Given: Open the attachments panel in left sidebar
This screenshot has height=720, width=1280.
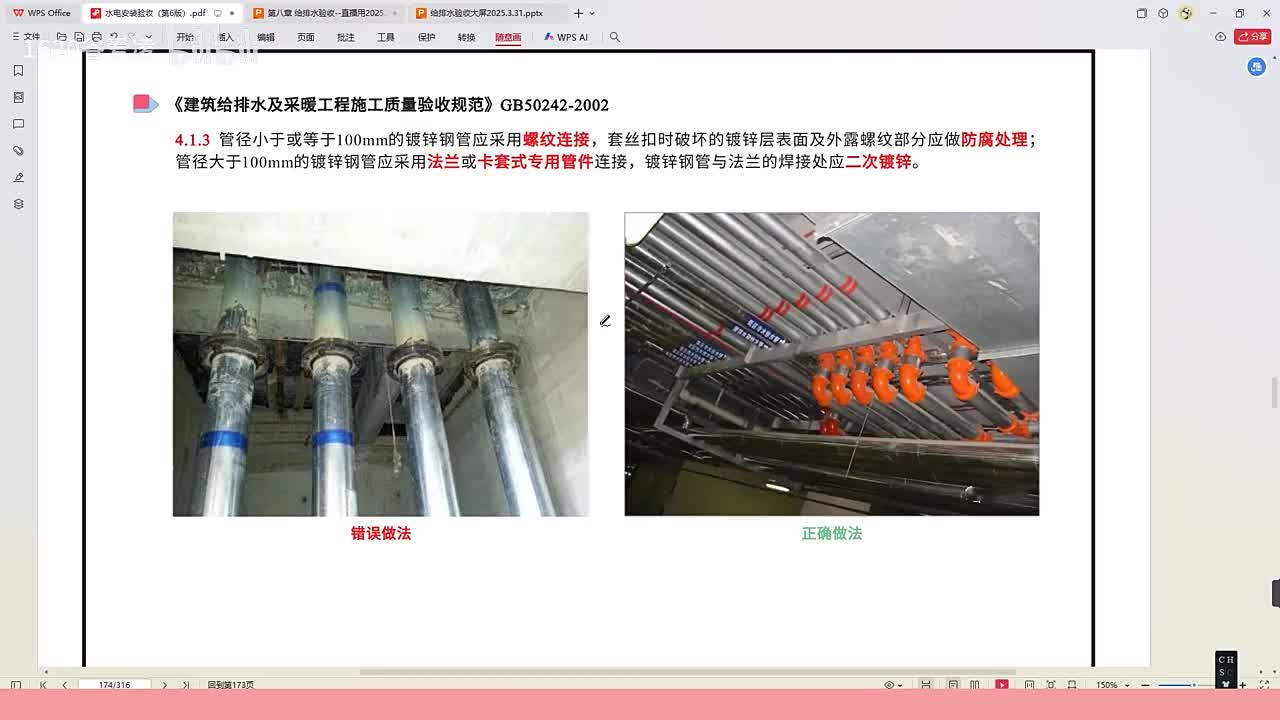Looking at the screenshot, I should click(18, 151).
